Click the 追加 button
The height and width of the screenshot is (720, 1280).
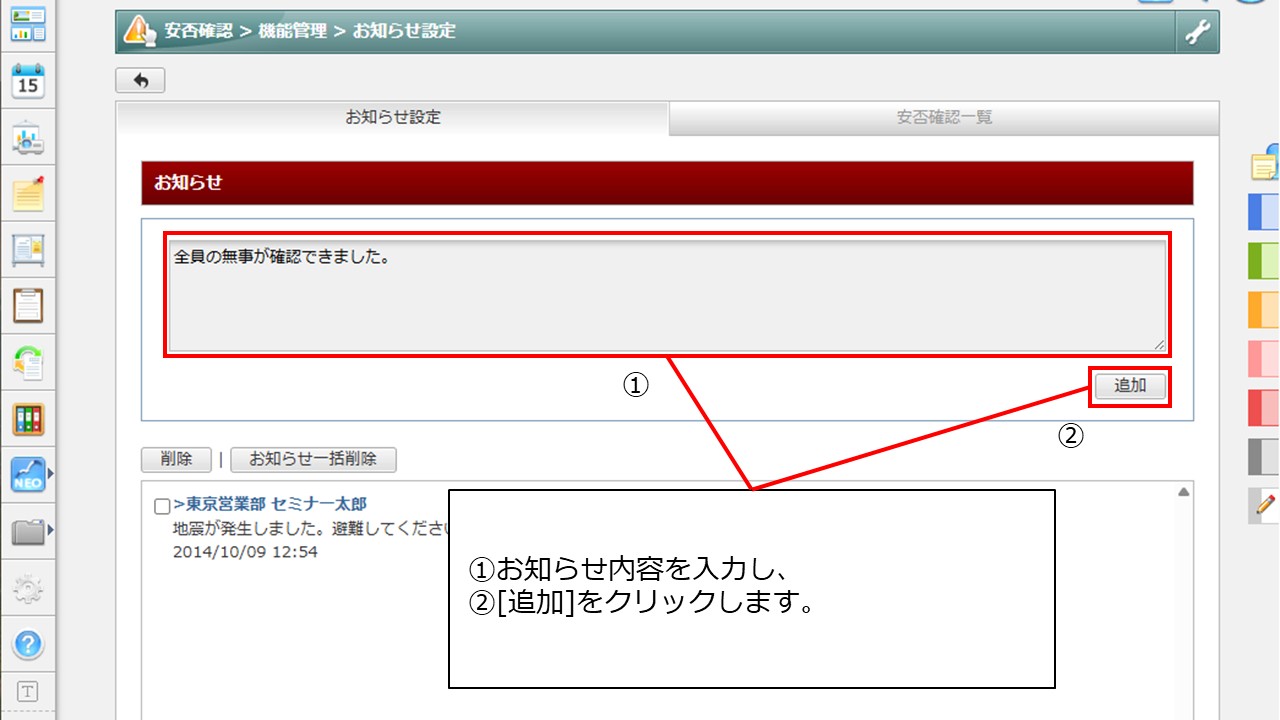click(x=1130, y=386)
